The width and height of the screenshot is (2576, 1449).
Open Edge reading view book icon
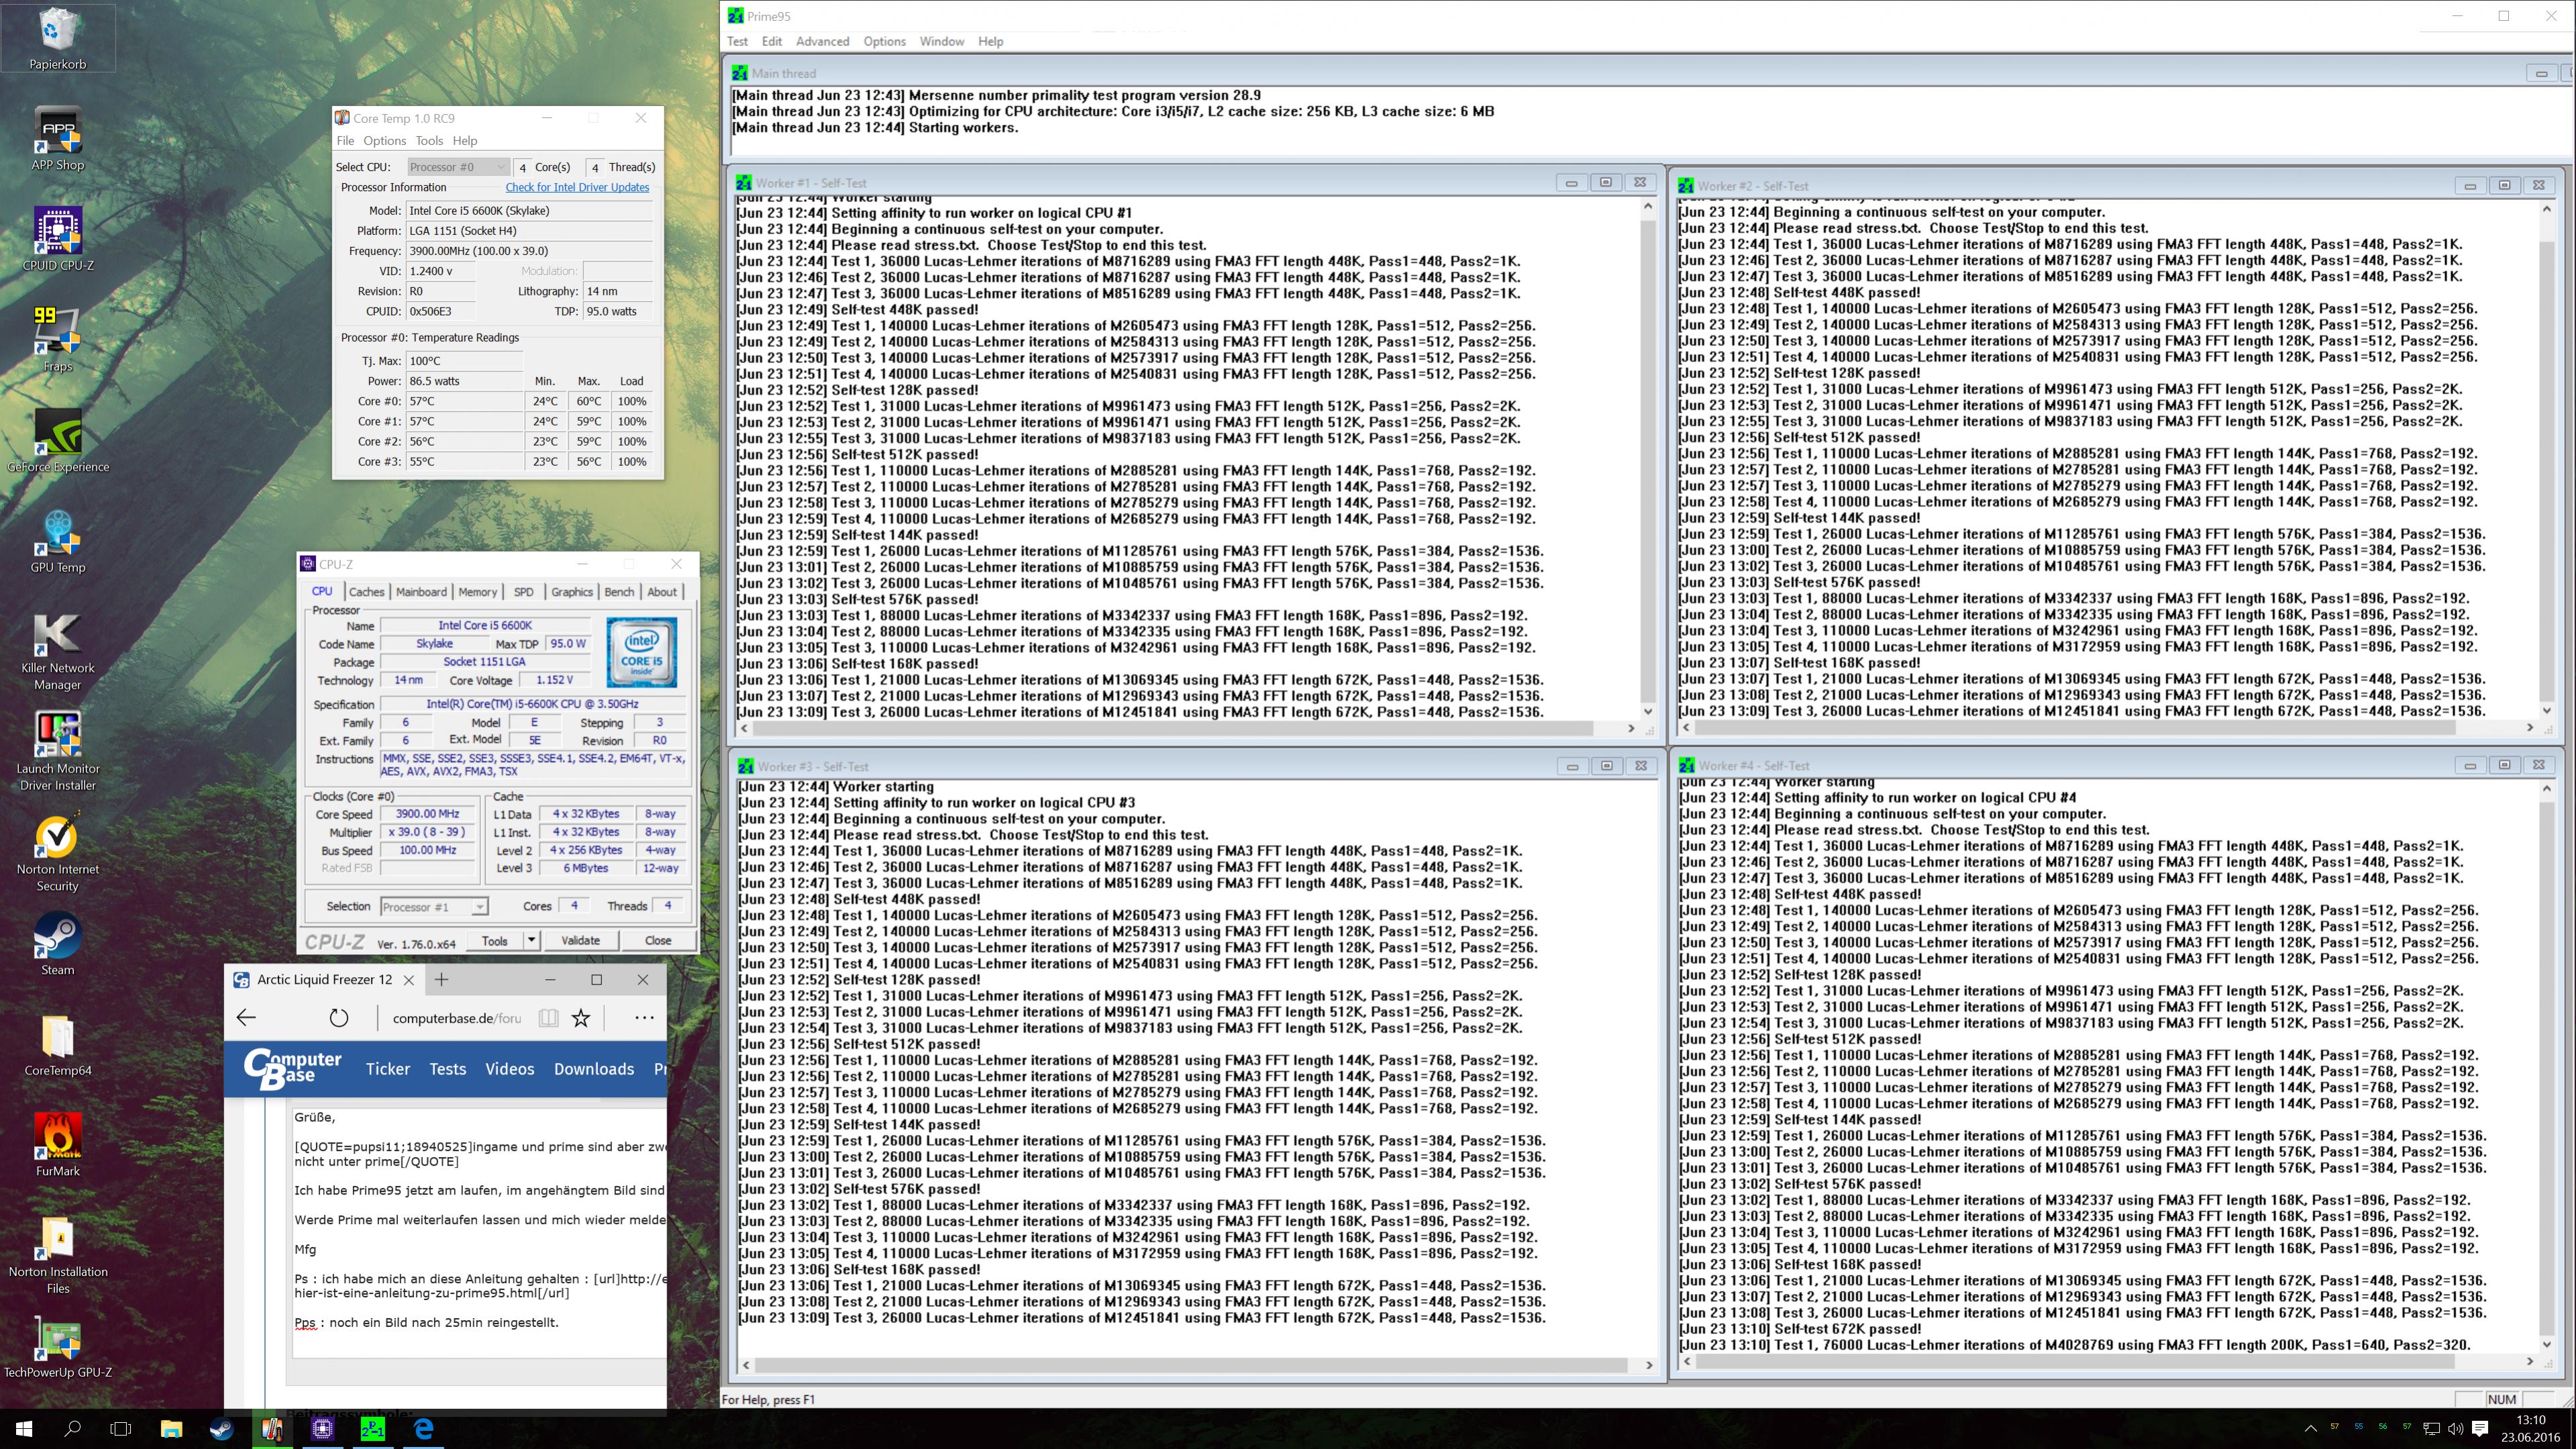pyautogui.click(x=548, y=1018)
